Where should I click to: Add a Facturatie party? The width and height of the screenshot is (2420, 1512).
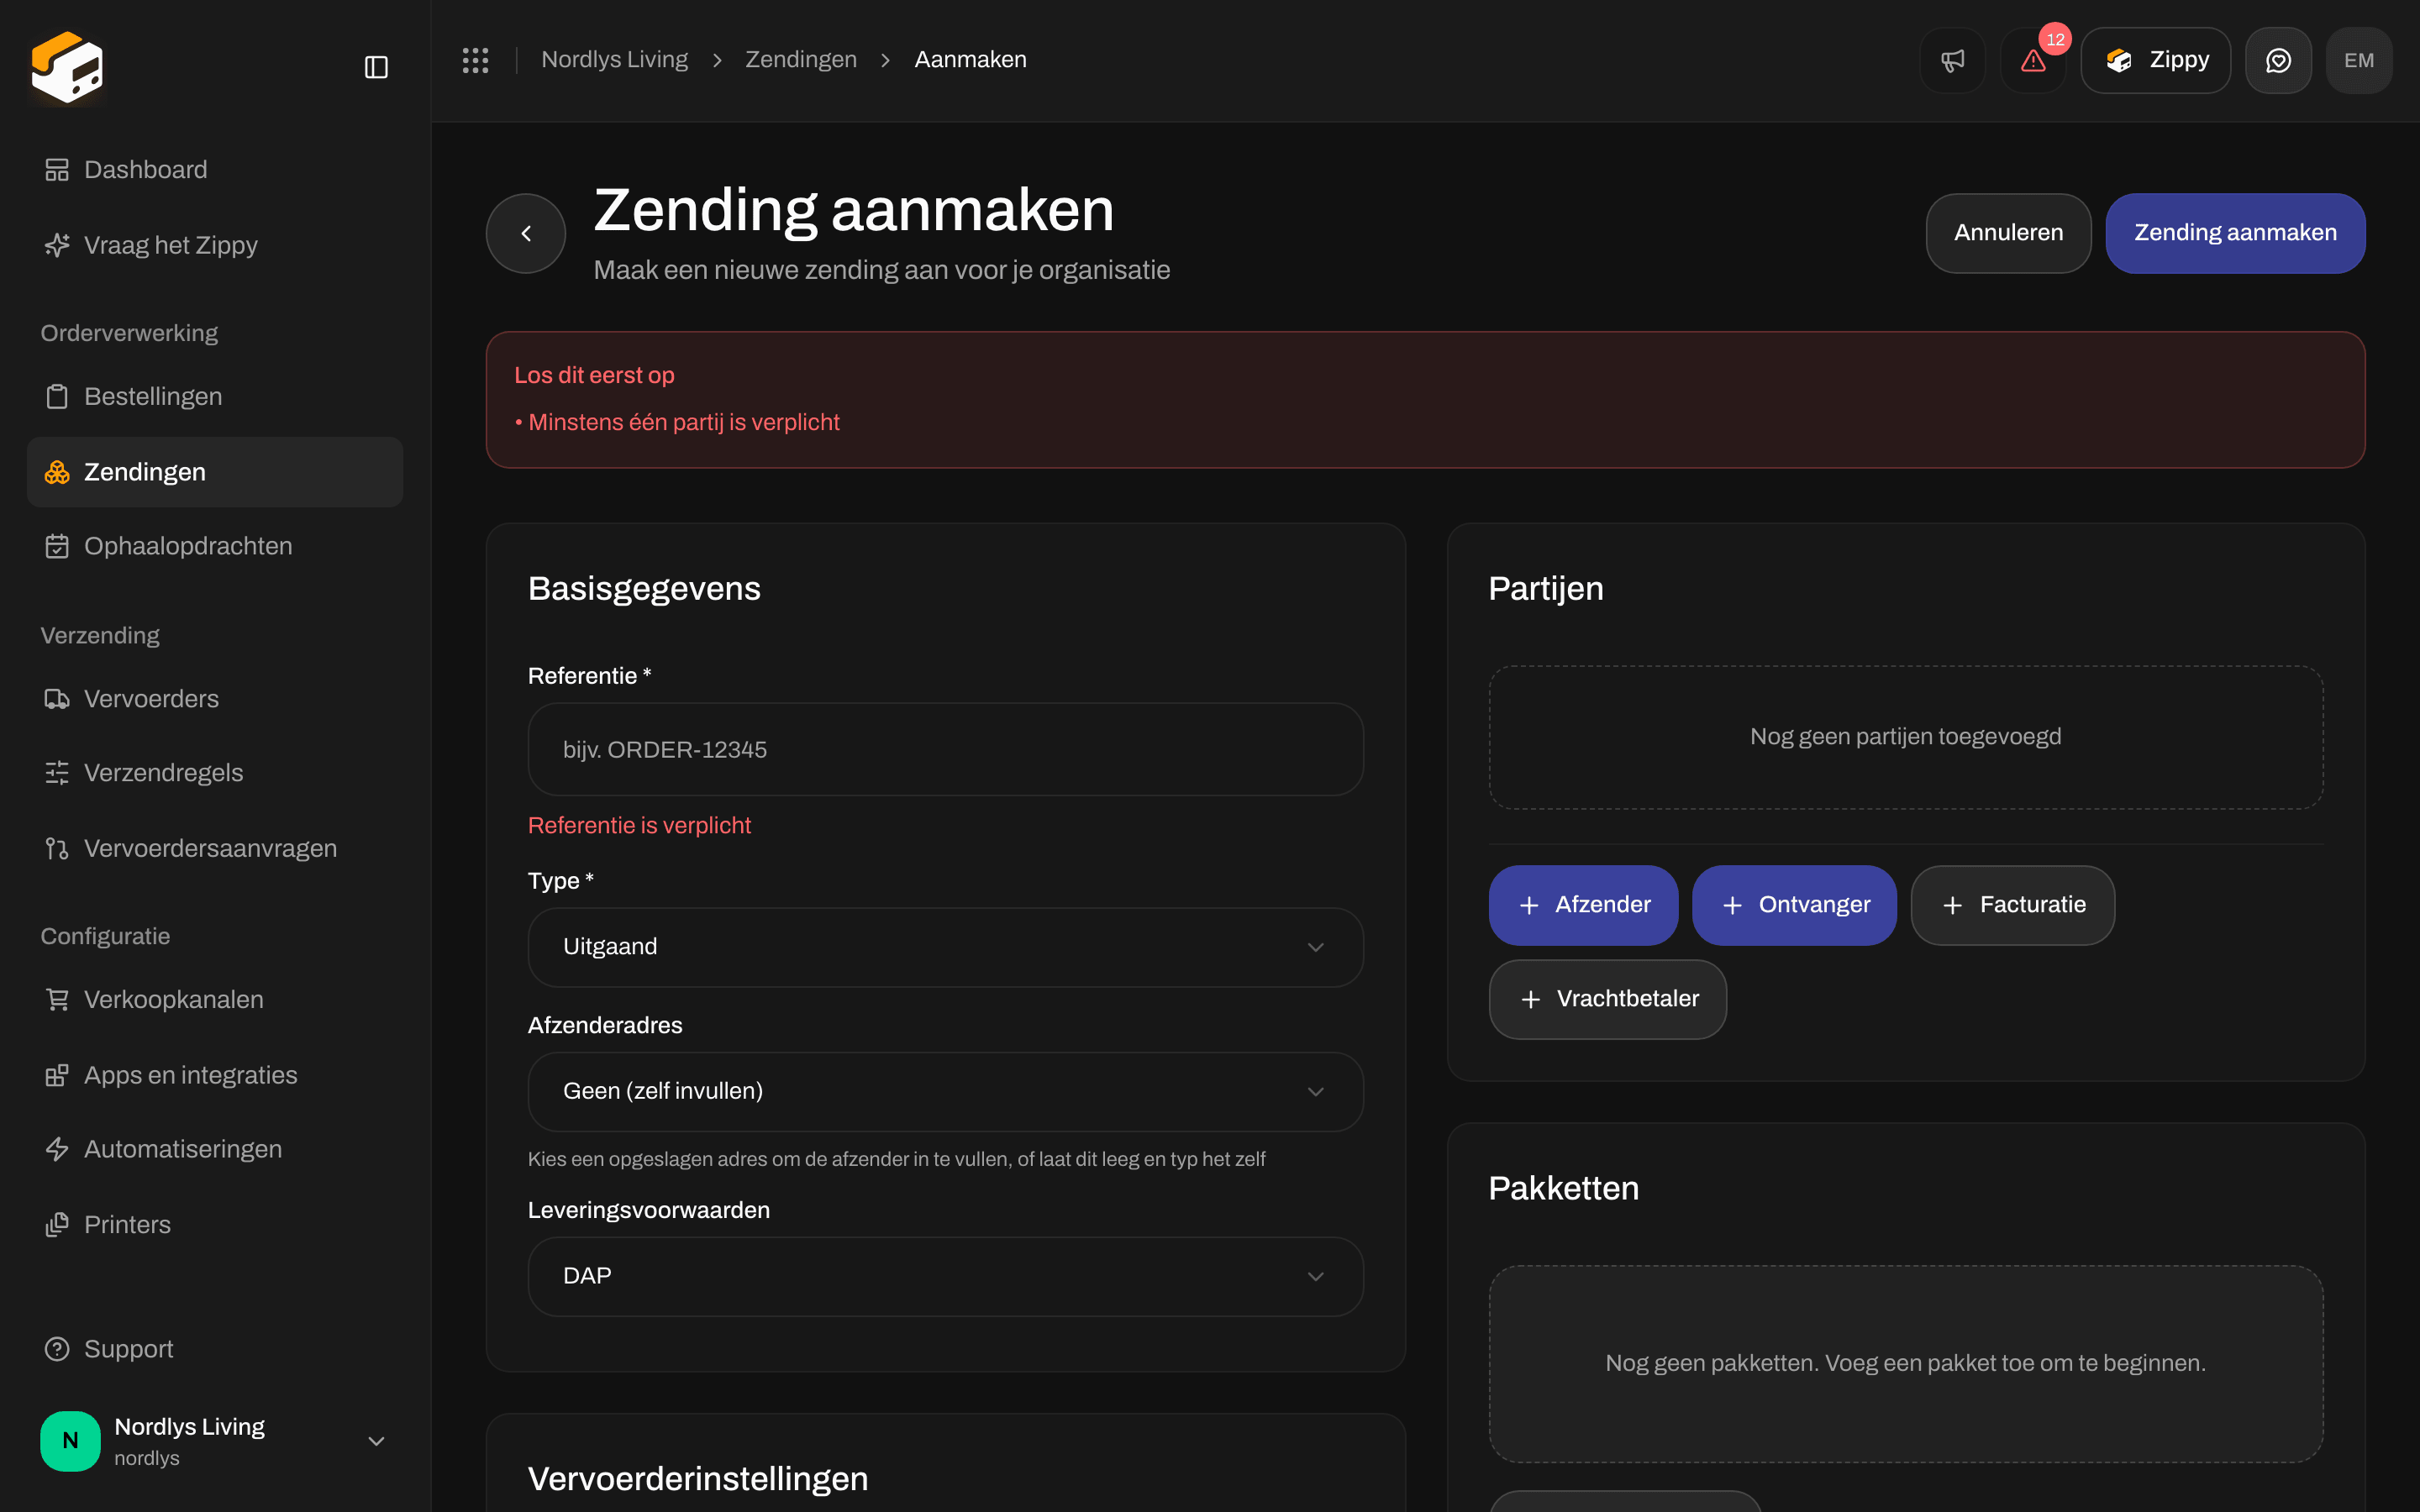pos(2012,905)
